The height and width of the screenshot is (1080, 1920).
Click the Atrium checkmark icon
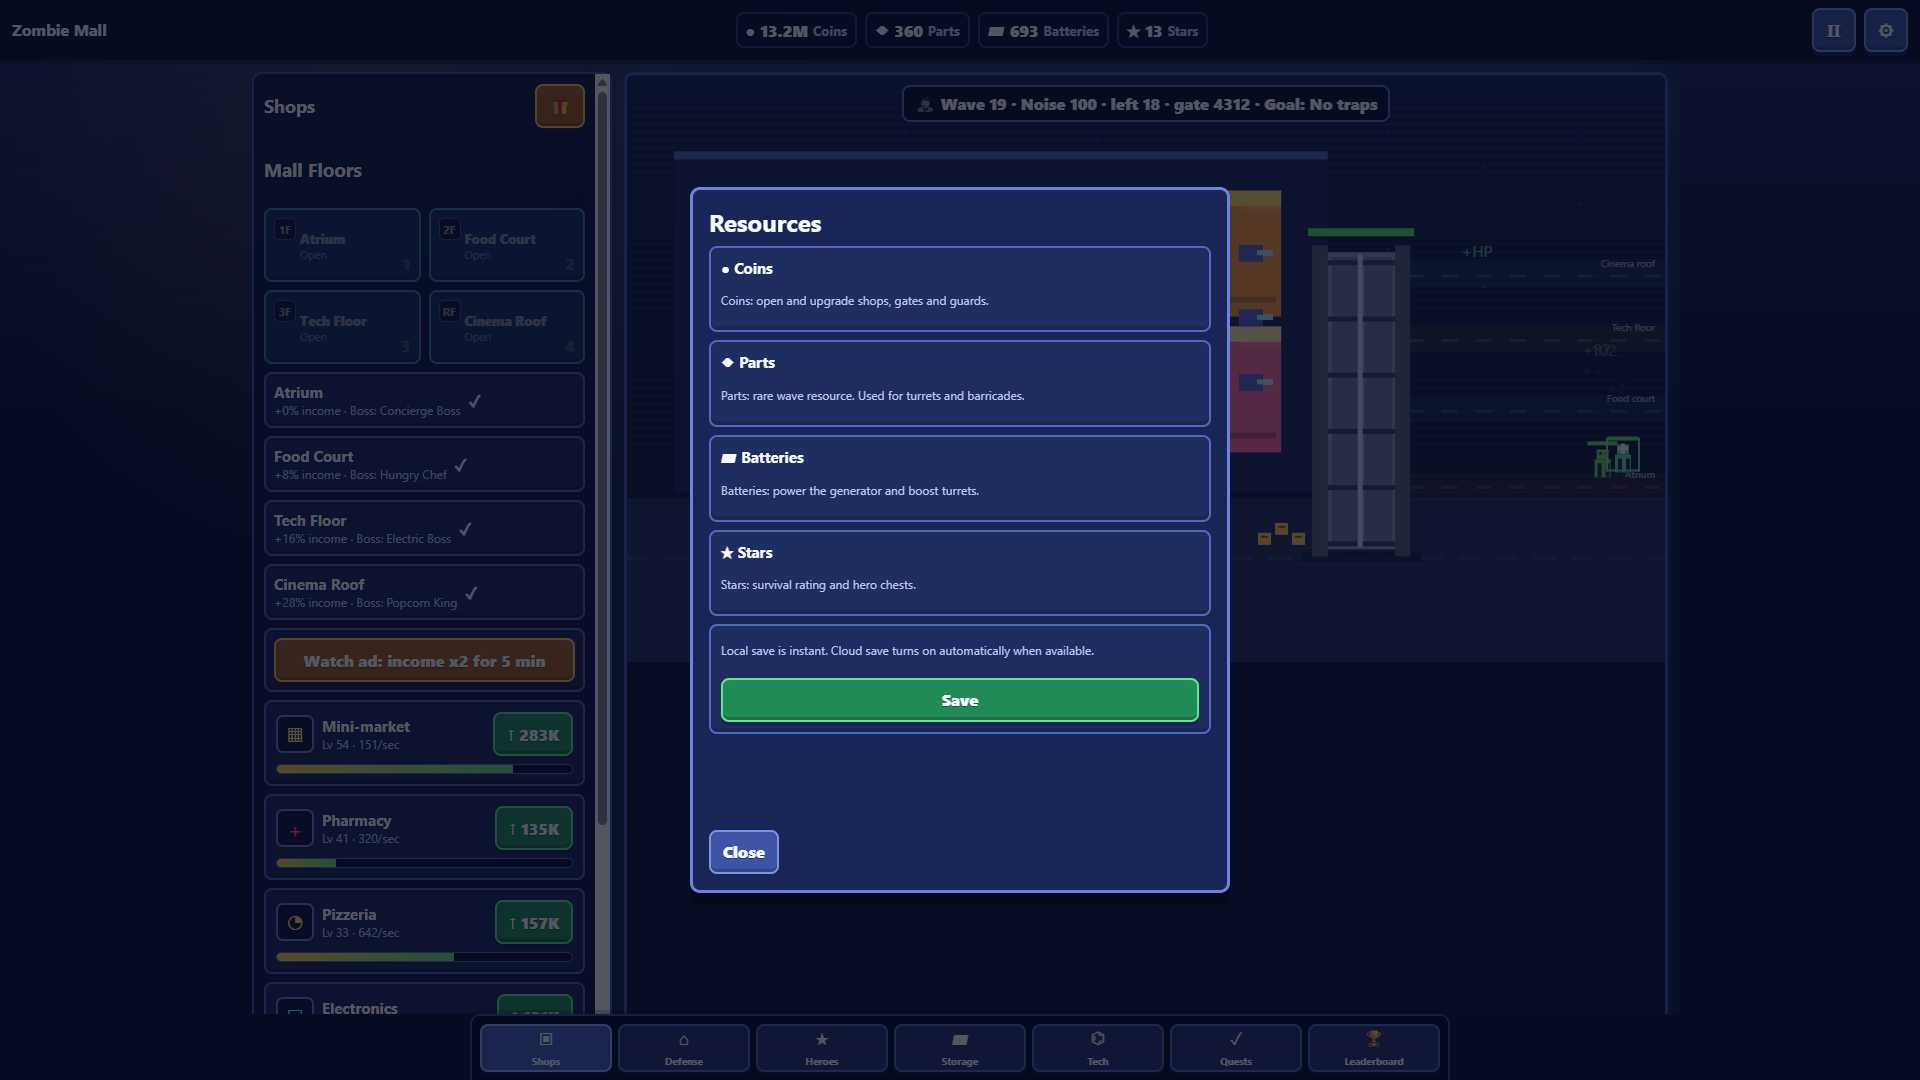click(475, 400)
